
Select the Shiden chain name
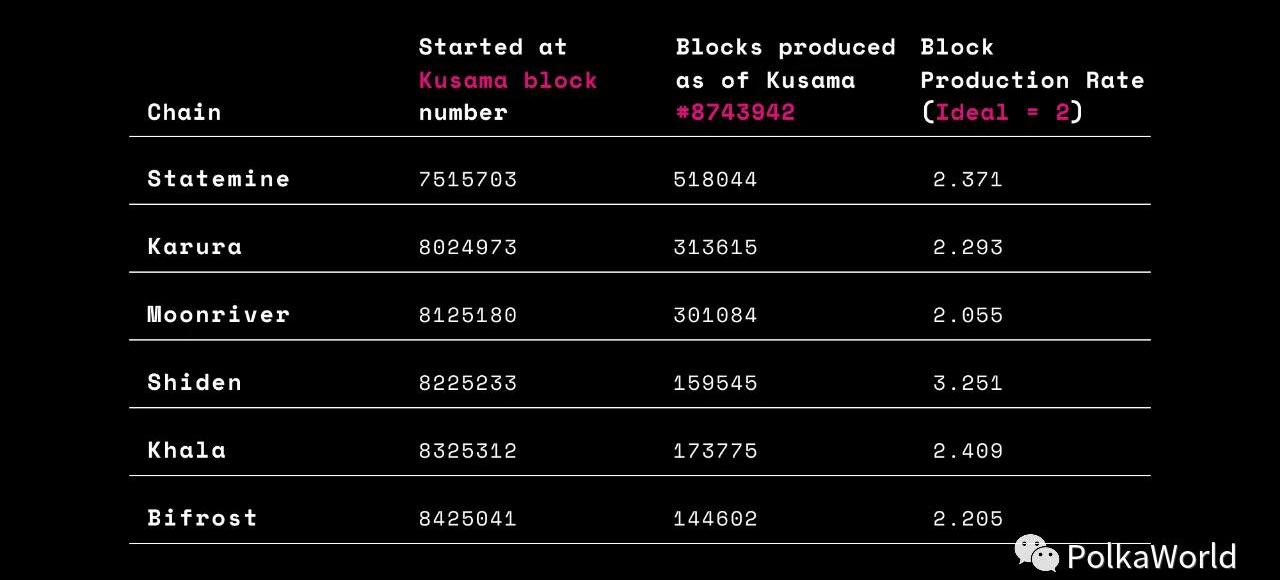pyautogui.click(x=194, y=383)
